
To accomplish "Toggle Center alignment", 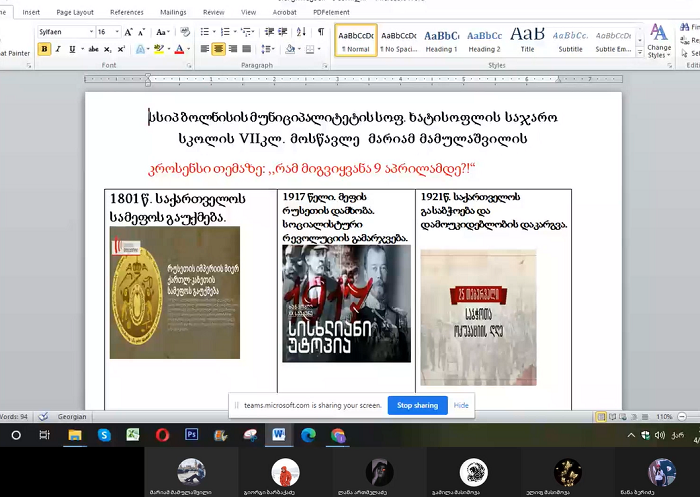I will [218, 49].
